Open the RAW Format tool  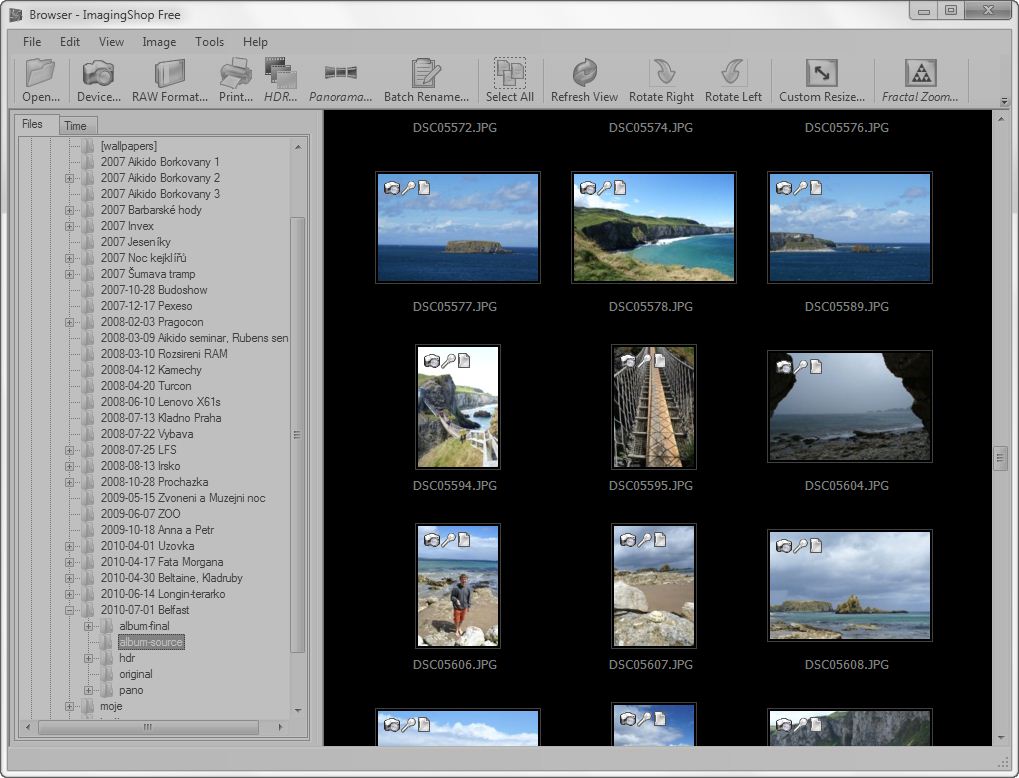tap(170, 81)
